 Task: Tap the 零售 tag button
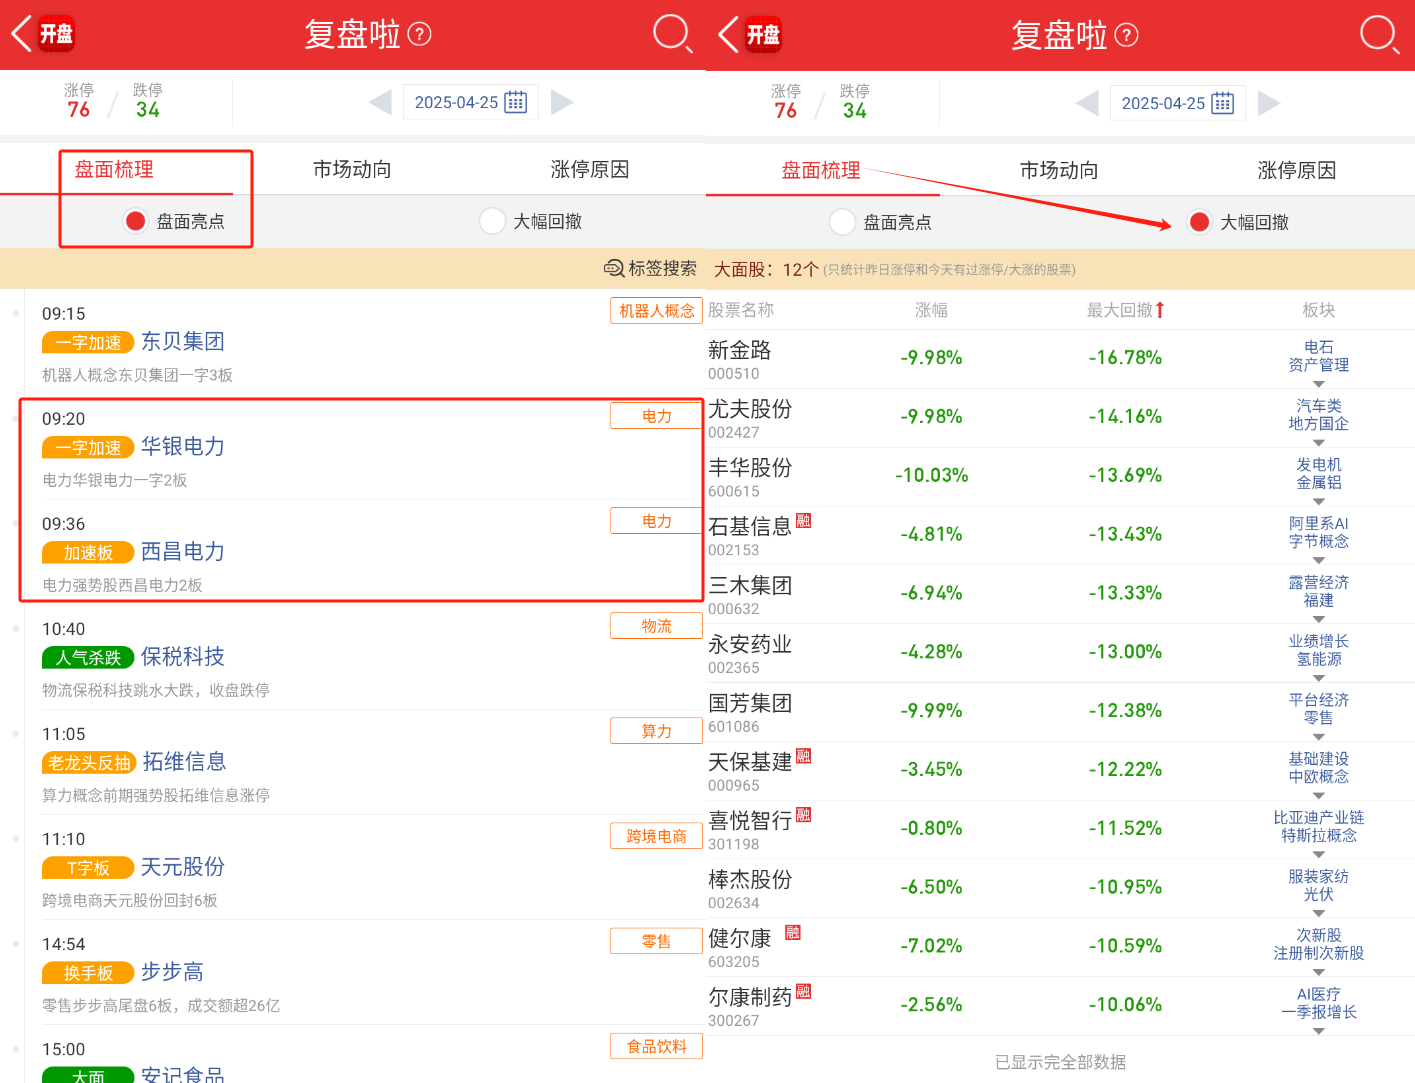(x=656, y=941)
